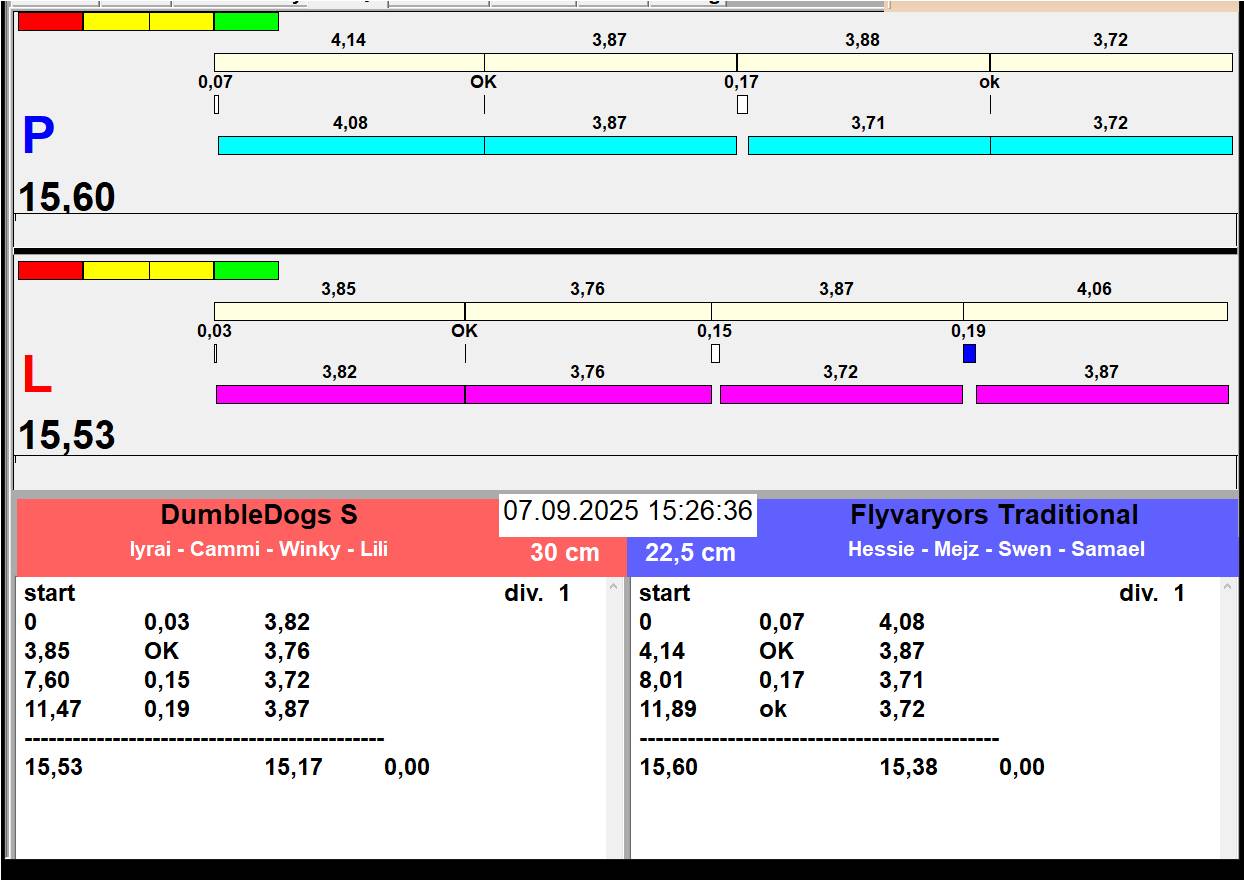The image size is (1244, 880).
Task: Click the up arrow of the Flyvaryors list scrollbar
Action: 1229,589
